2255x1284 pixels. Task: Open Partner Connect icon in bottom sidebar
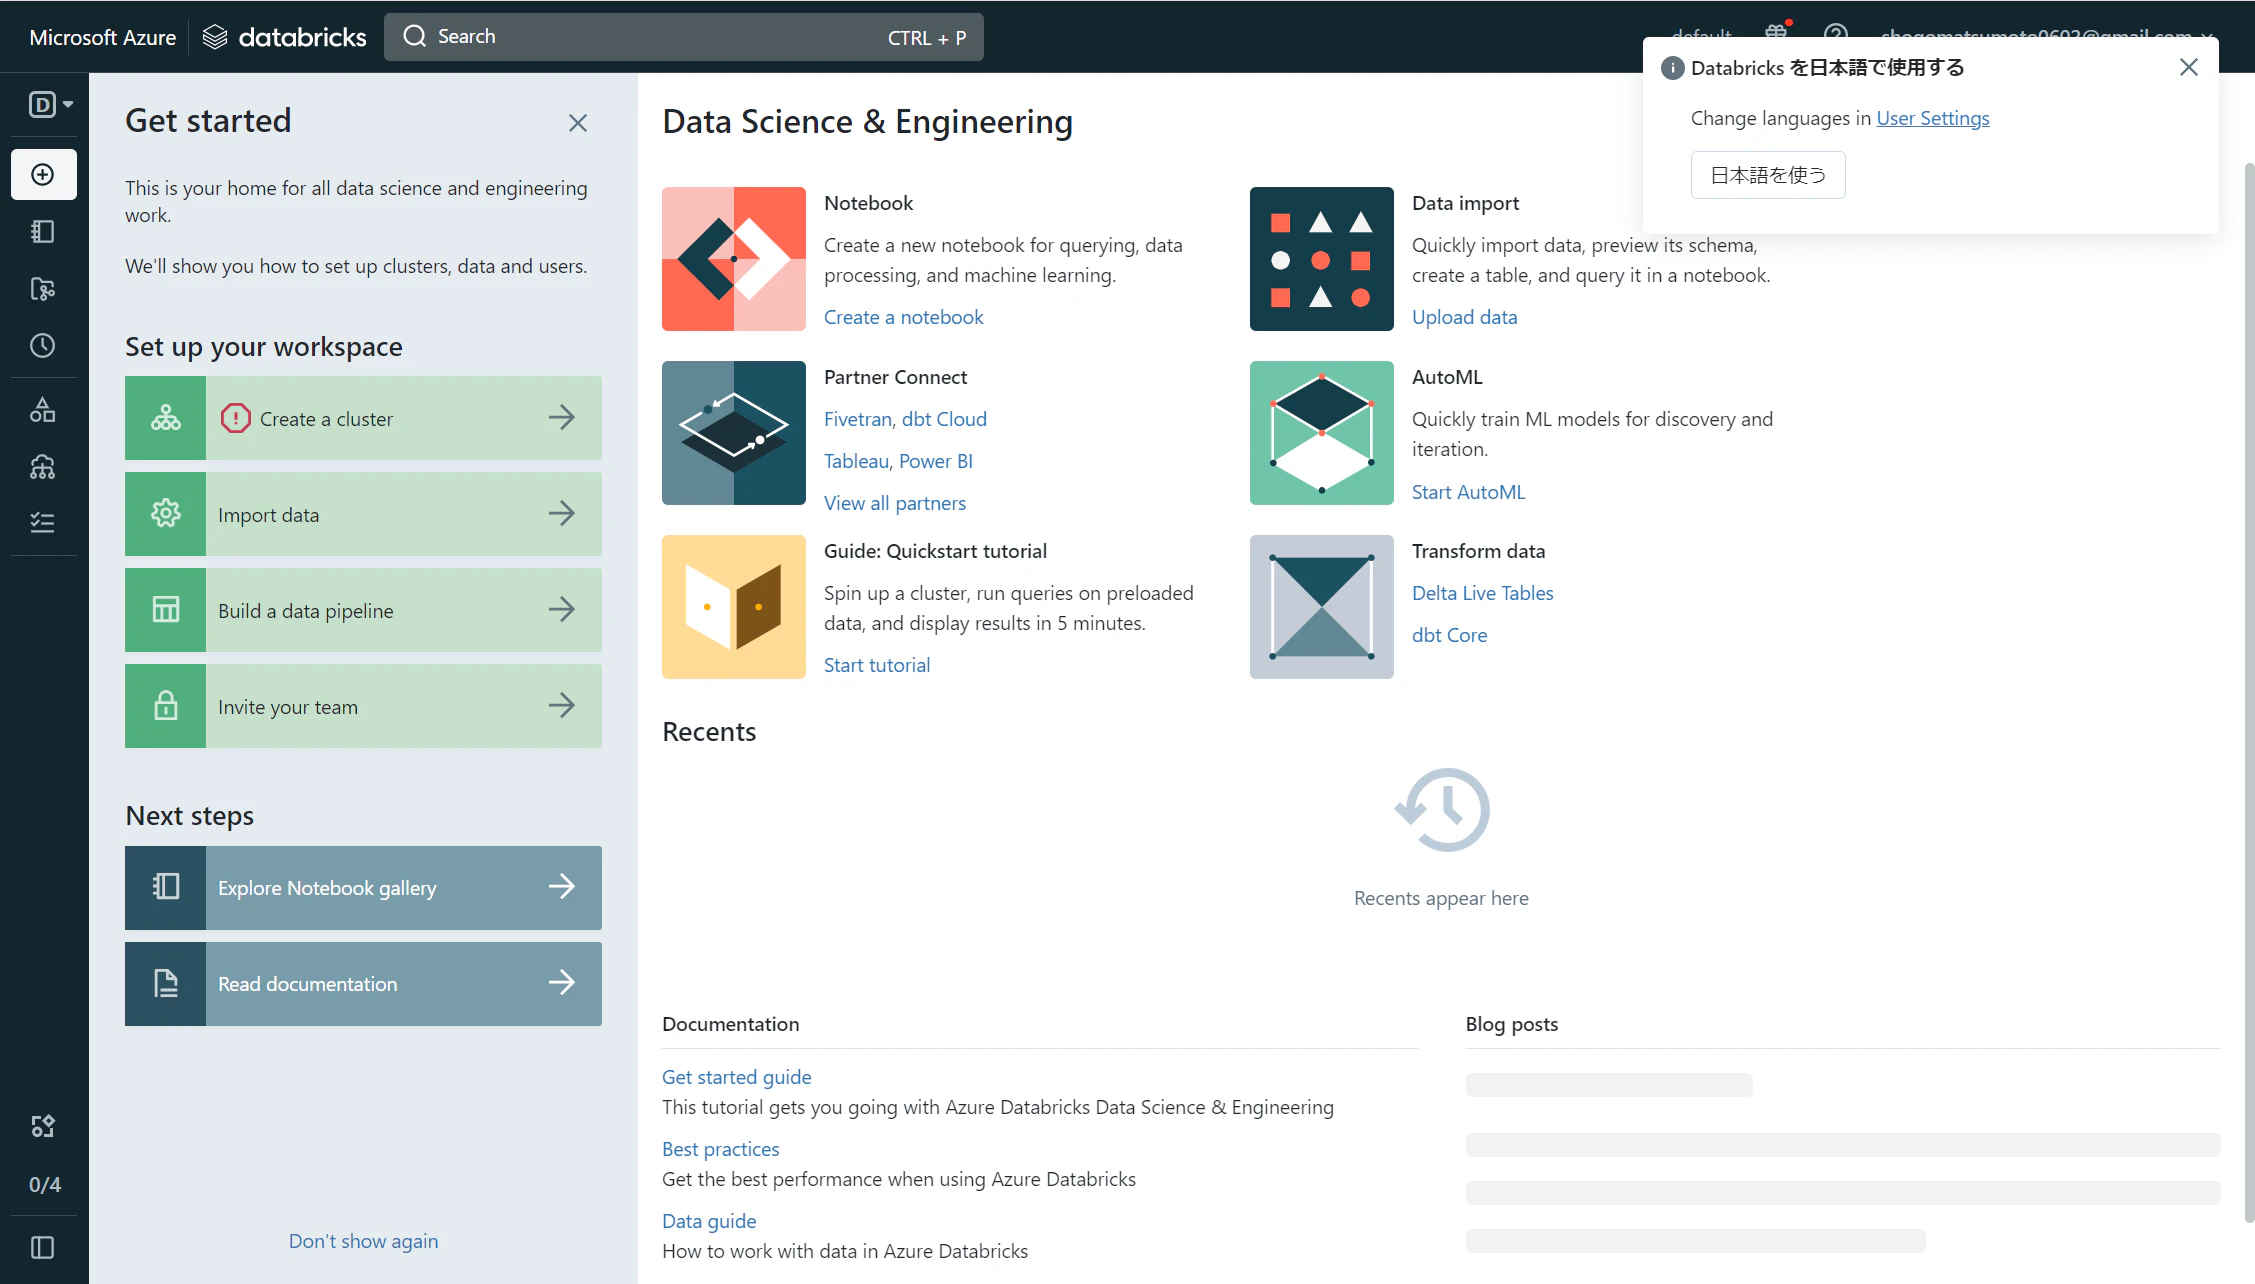point(43,1126)
